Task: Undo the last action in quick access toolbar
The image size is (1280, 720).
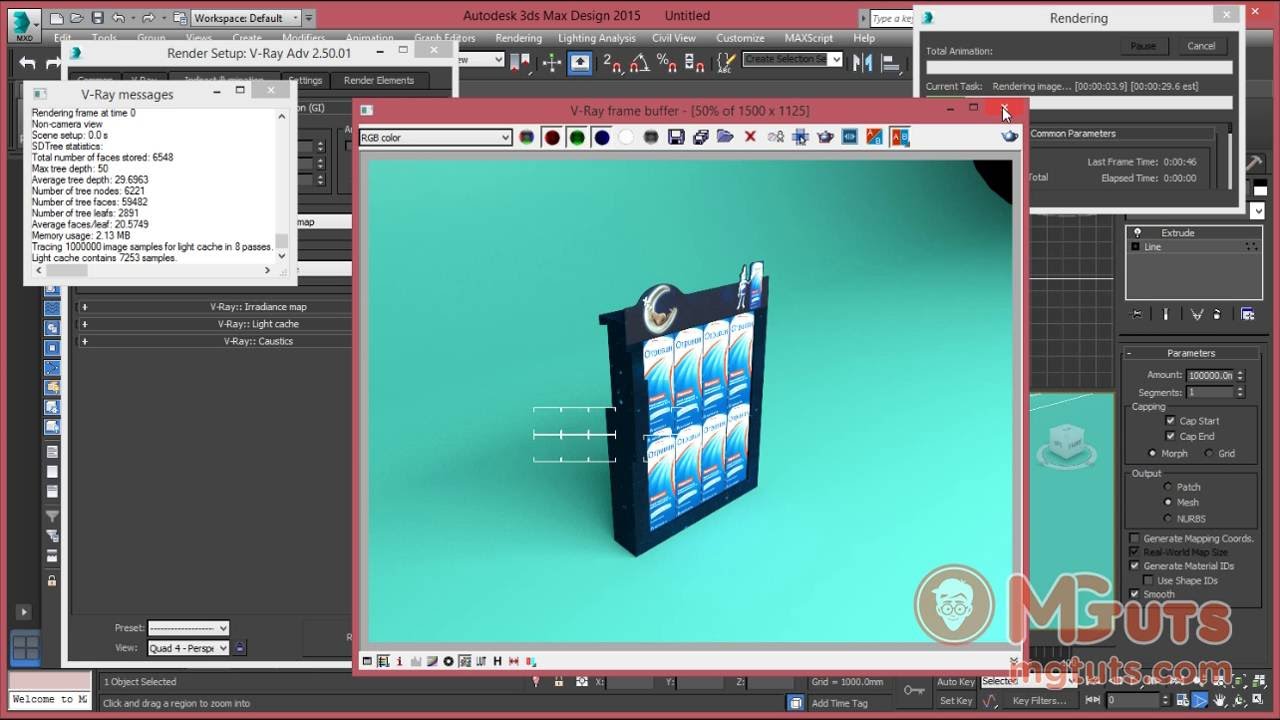Action: 119,18
